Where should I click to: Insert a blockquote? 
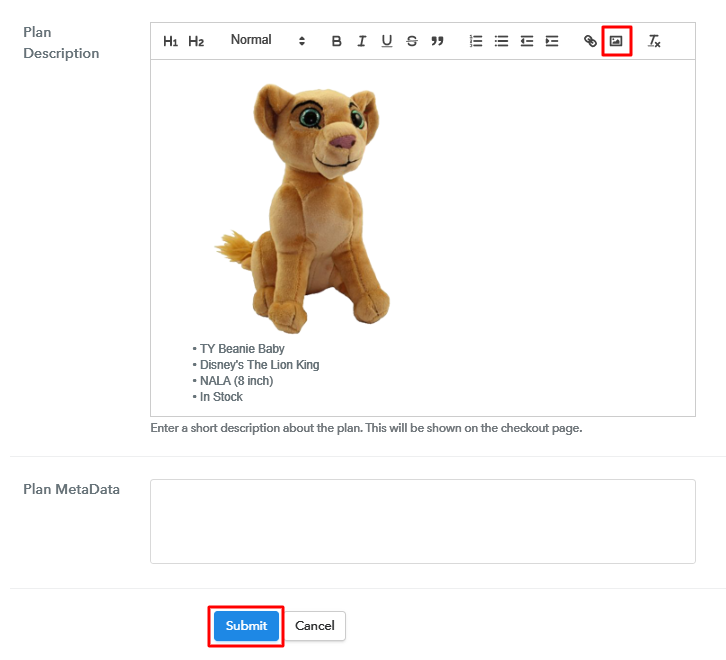click(x=437, y=41)
